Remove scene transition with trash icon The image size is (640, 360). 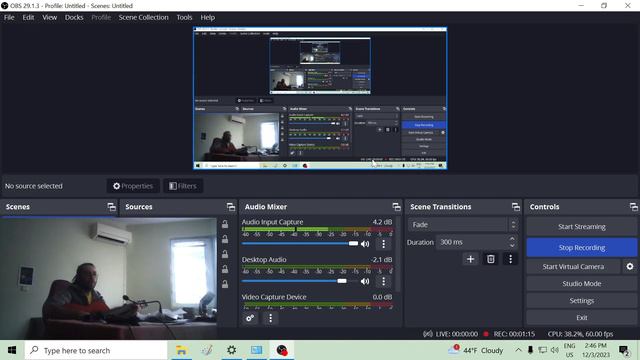click(491, 259)
